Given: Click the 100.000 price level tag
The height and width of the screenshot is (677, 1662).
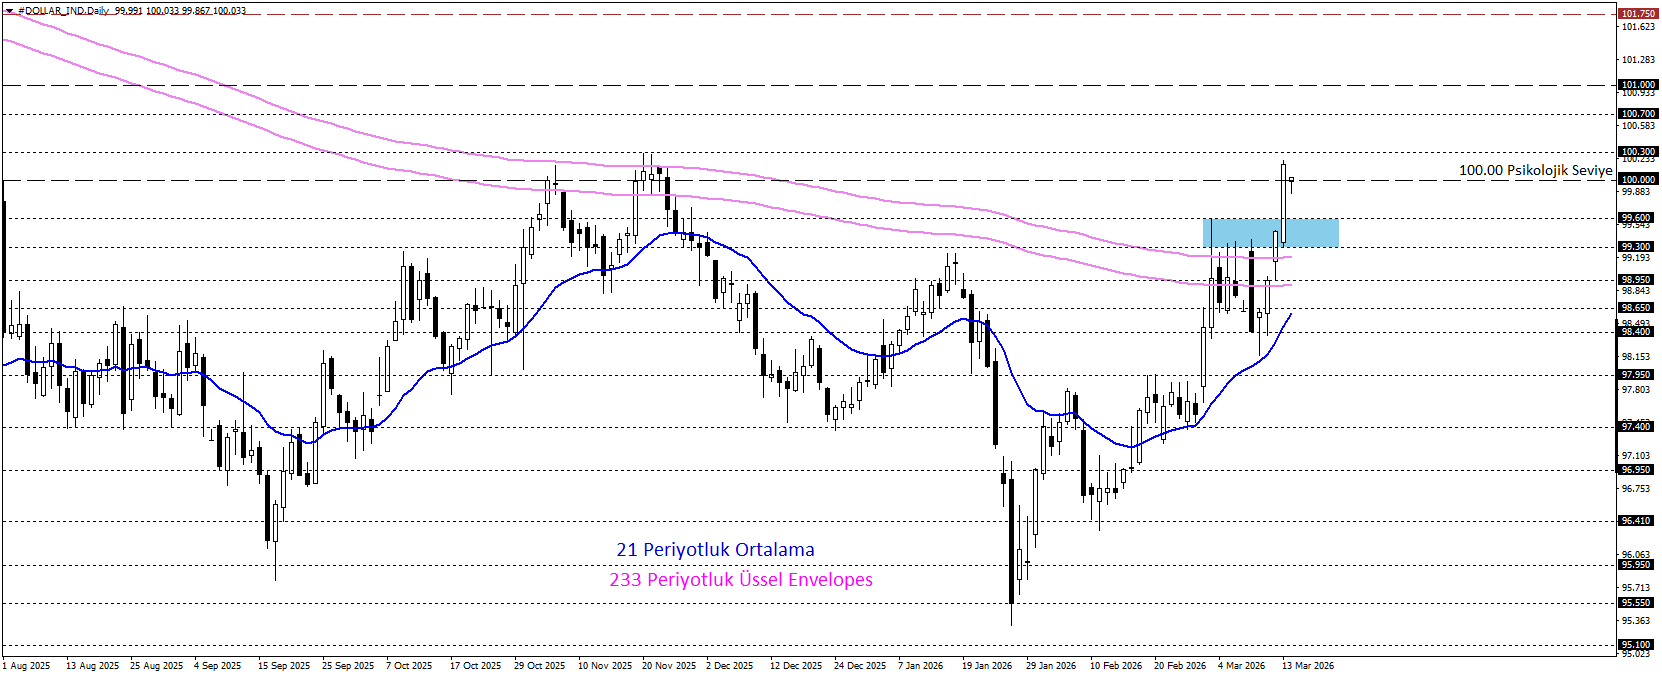Looking at the screenshot, I should 1637,180.
